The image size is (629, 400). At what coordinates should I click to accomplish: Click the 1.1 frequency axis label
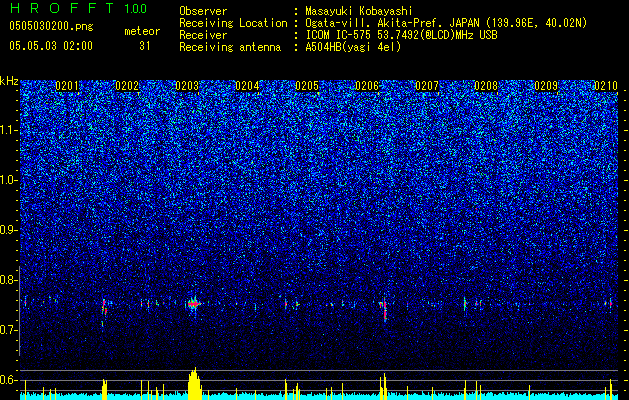[9, 130]
